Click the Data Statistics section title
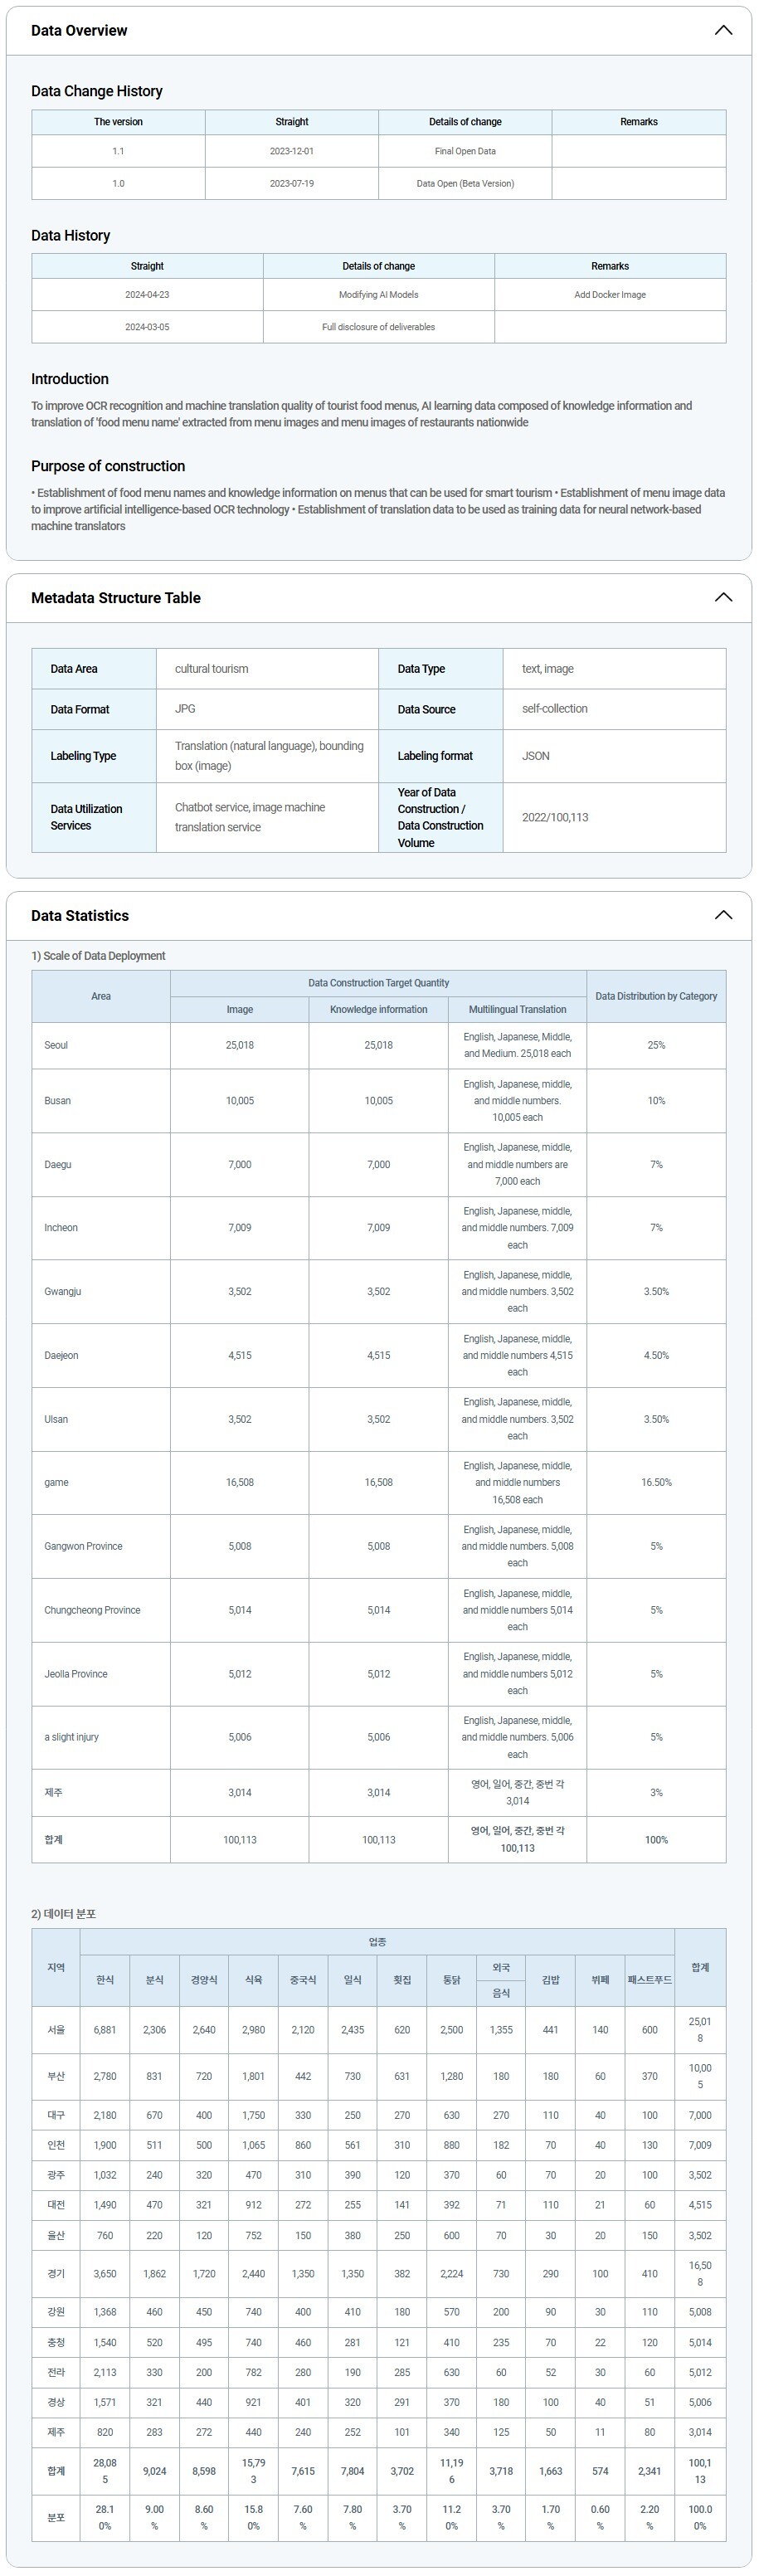This screenshot has width=759, height=2576. 80,916
